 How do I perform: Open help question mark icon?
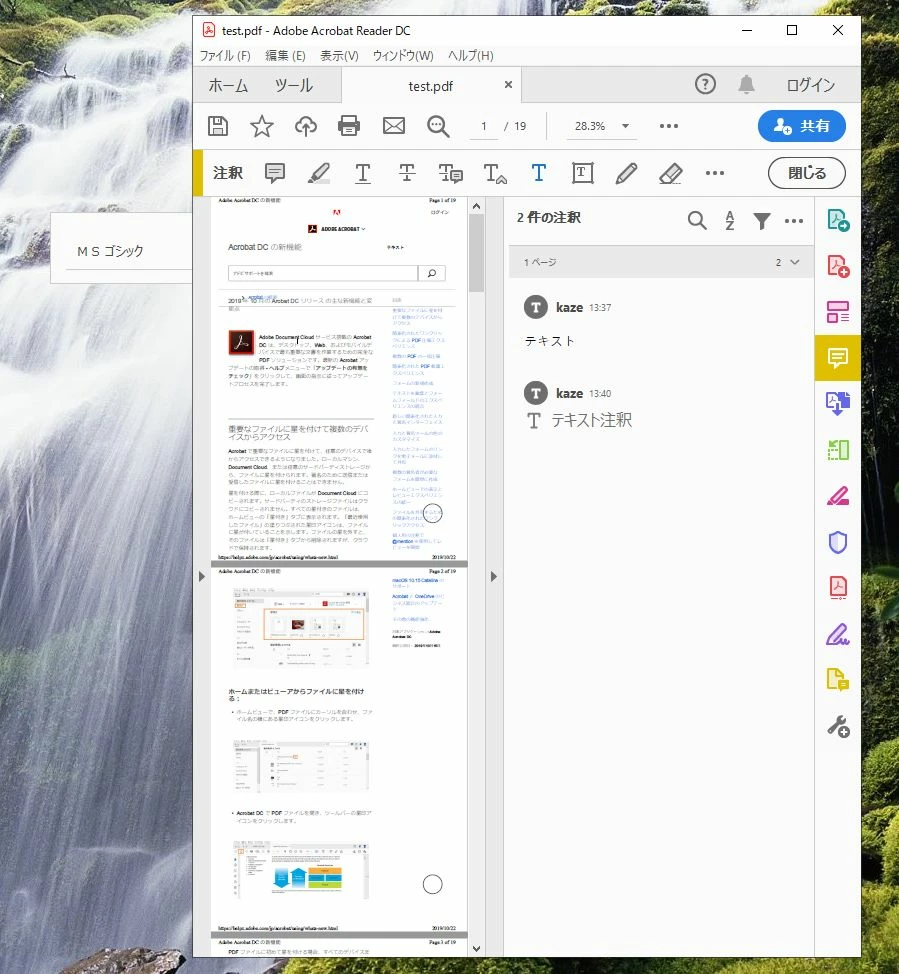pyautogui.click(x=705, y=84)
